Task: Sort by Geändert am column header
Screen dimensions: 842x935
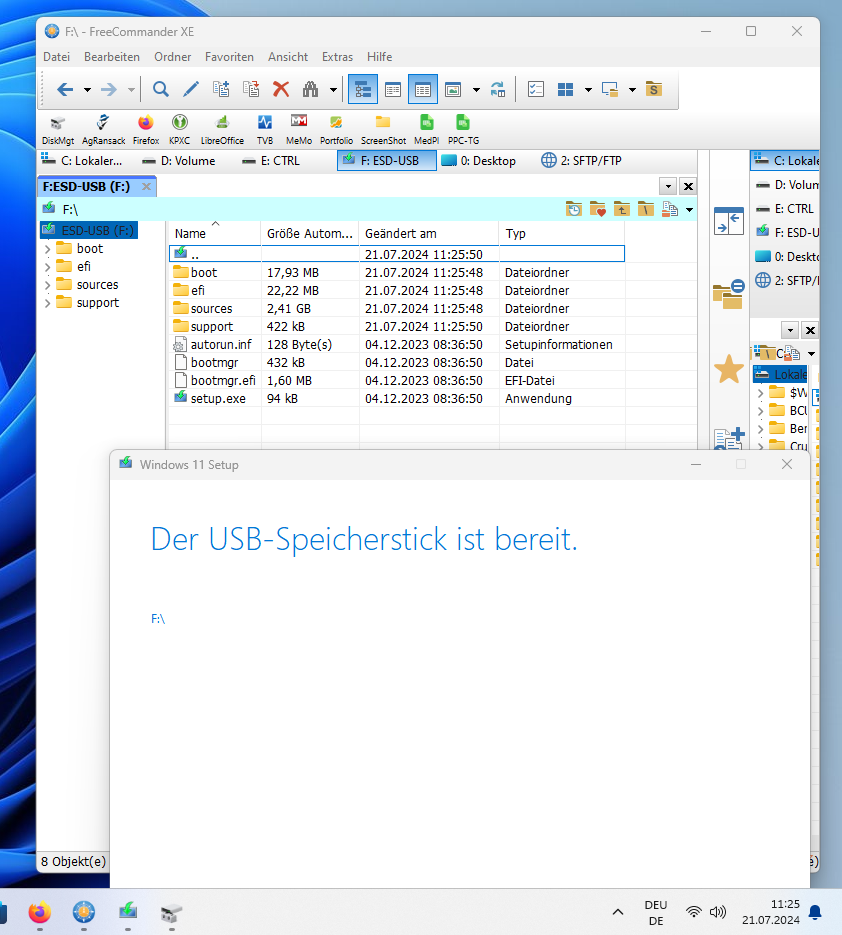Action: tap(429, 234)
